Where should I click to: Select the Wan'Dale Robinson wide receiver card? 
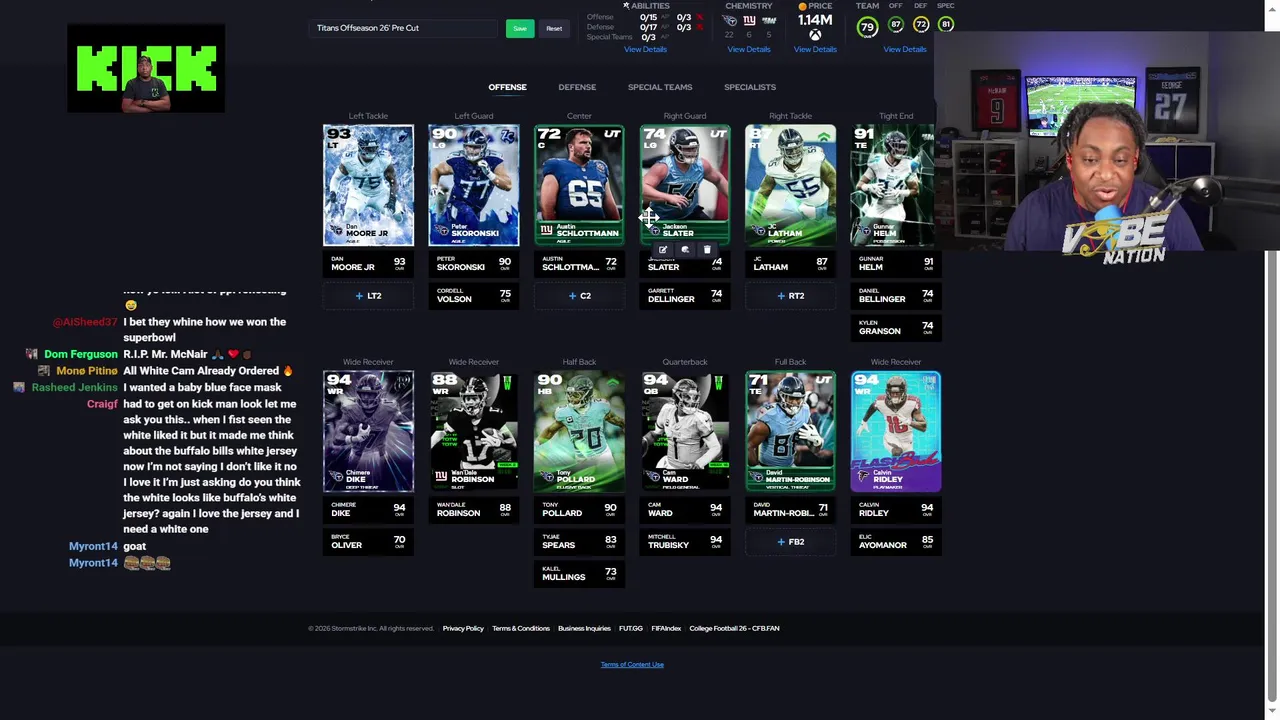pos(474,431)
